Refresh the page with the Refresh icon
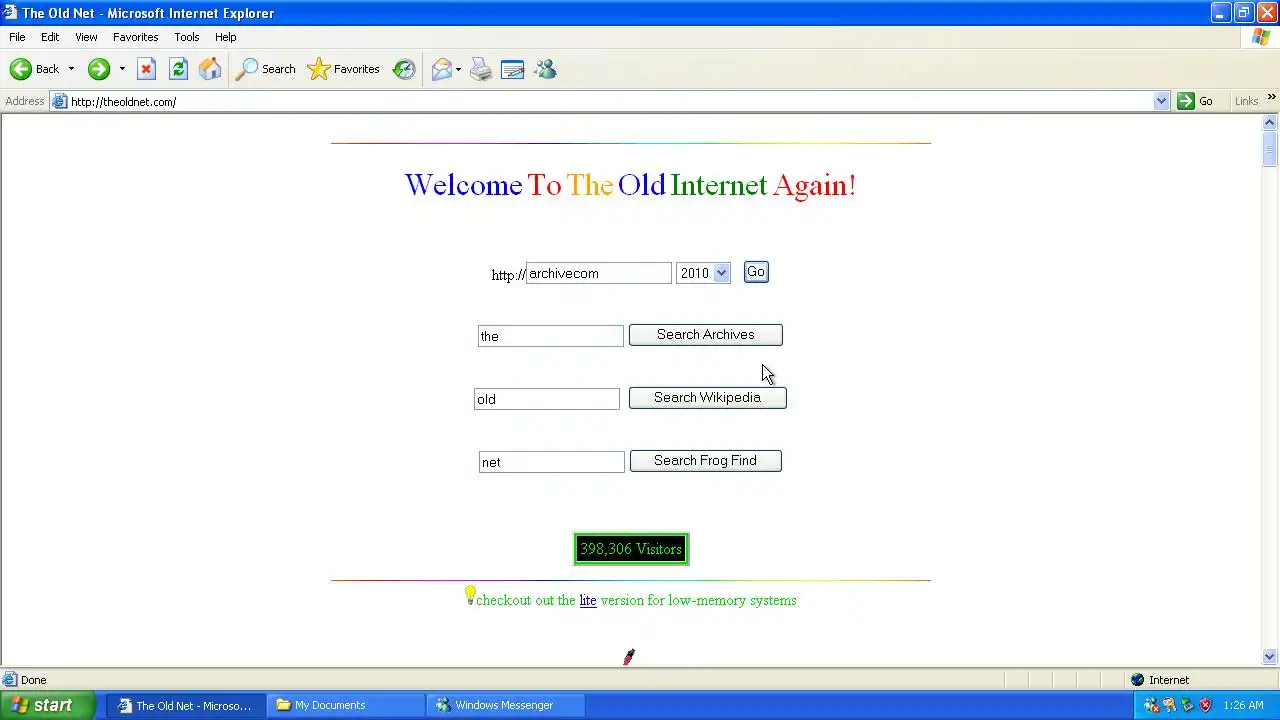This screenshot has width=1280, height=720. (178, 69)
